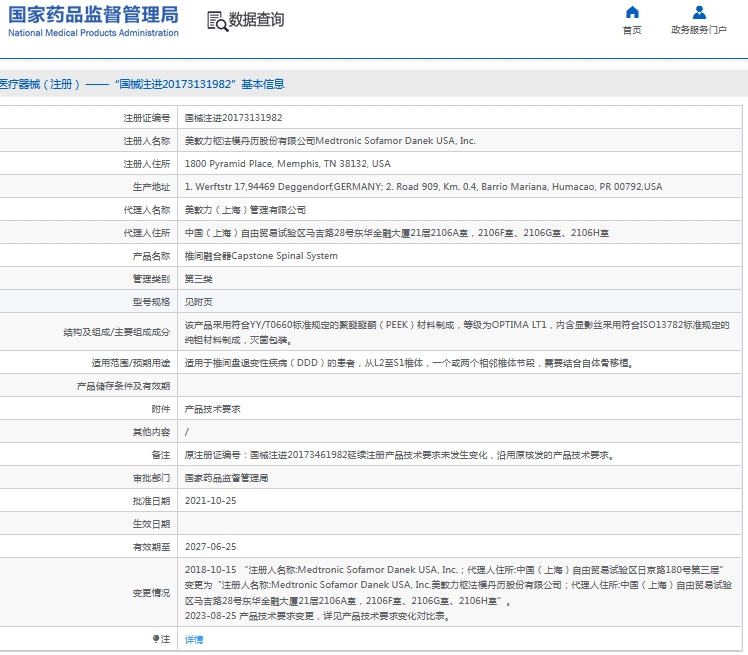Click the home icon labeled 首页
748x655 pixels.
point(632,12)
